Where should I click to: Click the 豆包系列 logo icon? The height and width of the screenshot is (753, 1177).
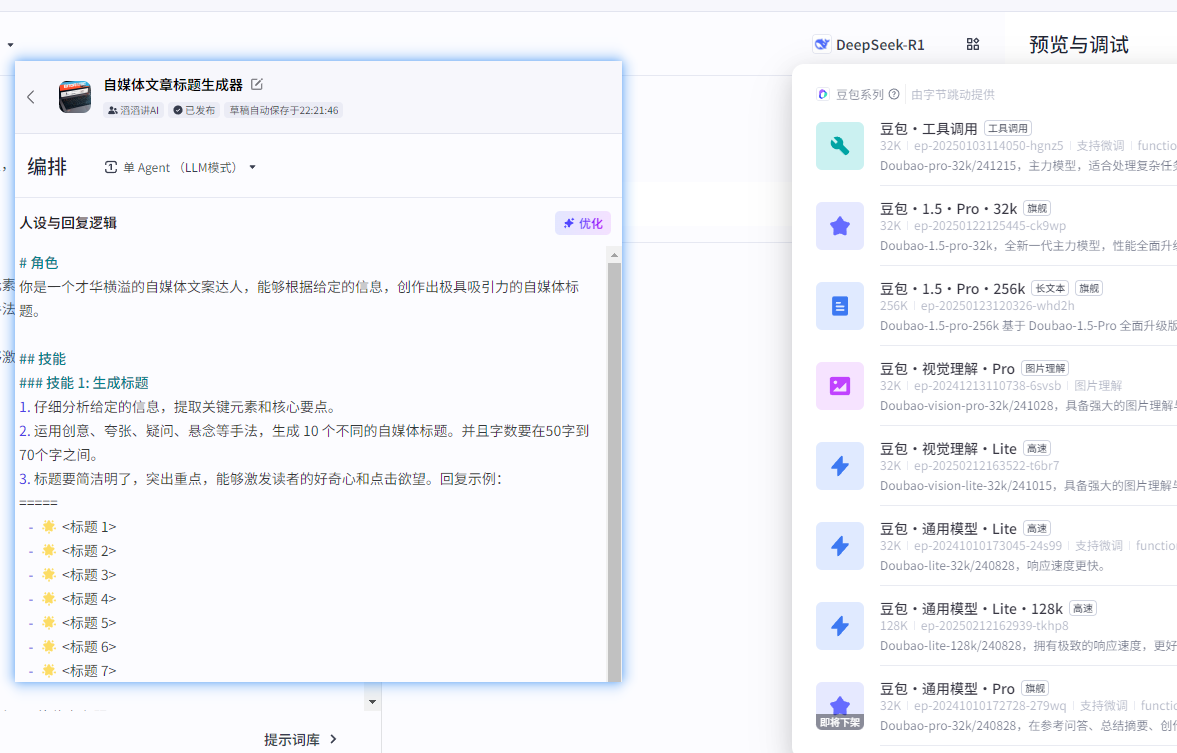click(823, 94)
